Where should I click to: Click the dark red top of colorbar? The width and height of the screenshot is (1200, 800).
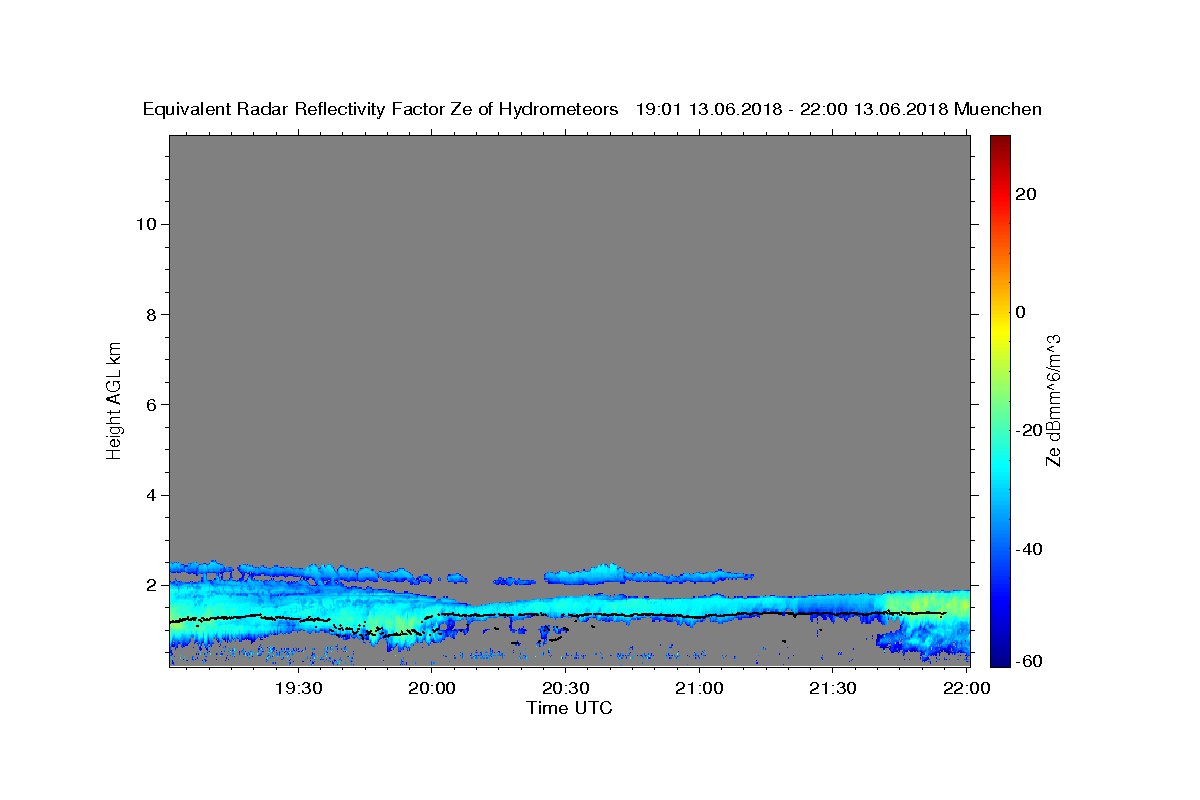pyautogui.click(x=1000, y=145)
